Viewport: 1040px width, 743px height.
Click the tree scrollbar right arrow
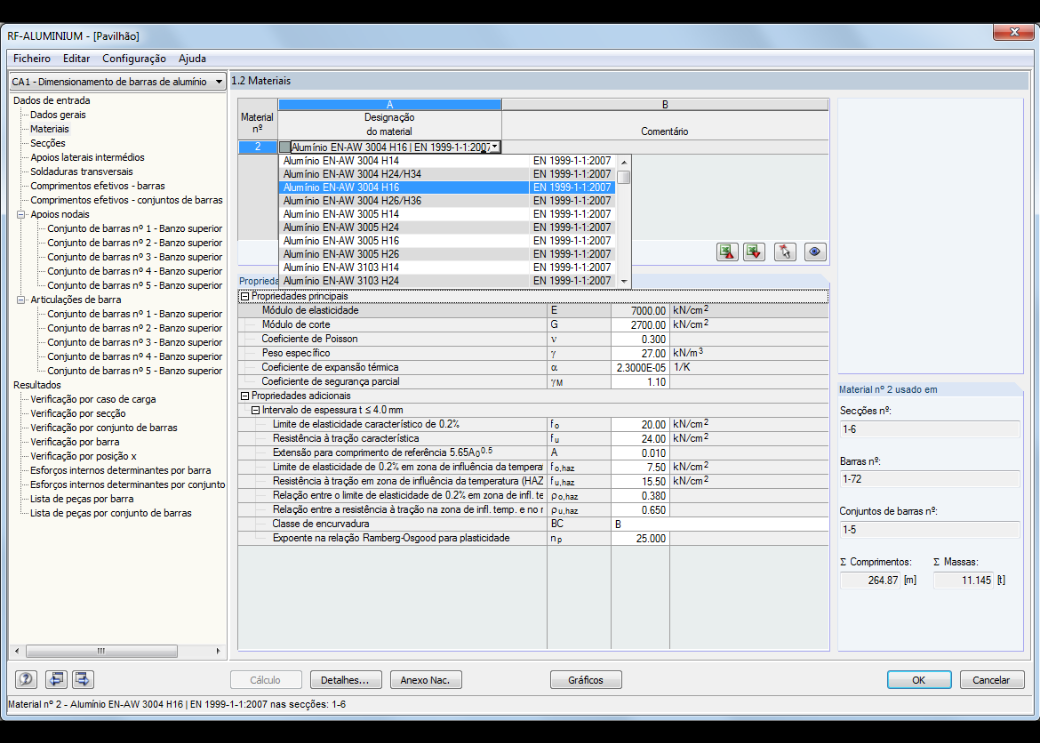pyautogui.click(x=218, y=651)
